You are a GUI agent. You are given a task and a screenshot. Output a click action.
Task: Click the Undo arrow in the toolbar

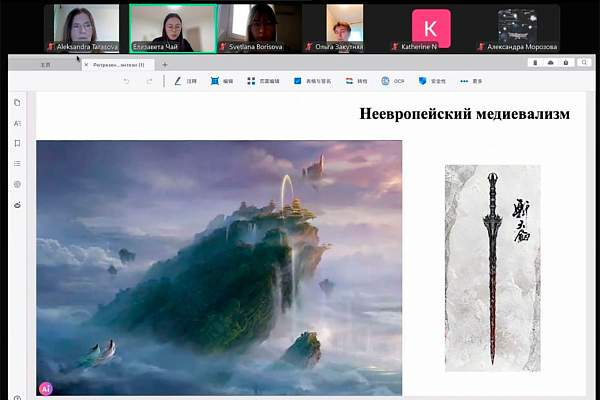click(x=126, y=81)
